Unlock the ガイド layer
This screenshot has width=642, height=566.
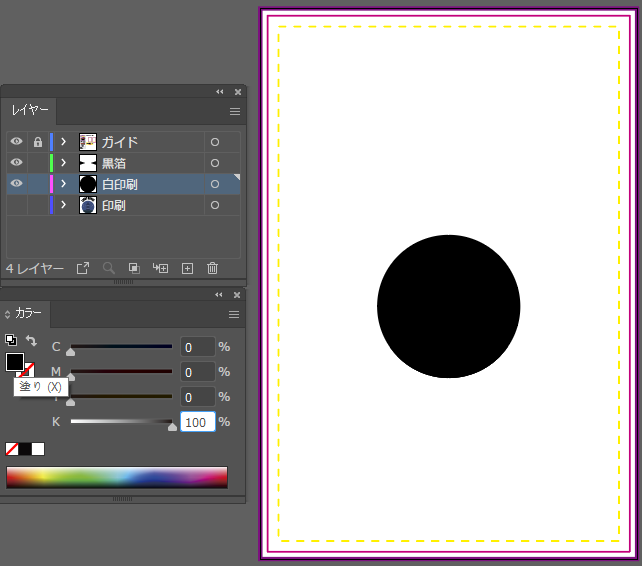[x=37, y=142]
